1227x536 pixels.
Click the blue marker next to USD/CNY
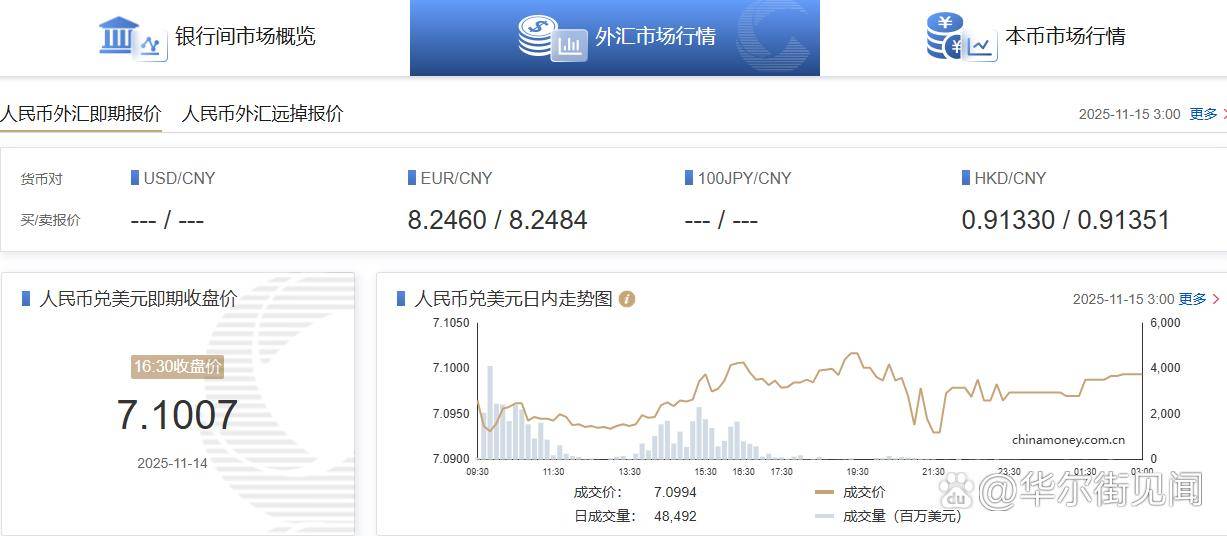point(135,178)
